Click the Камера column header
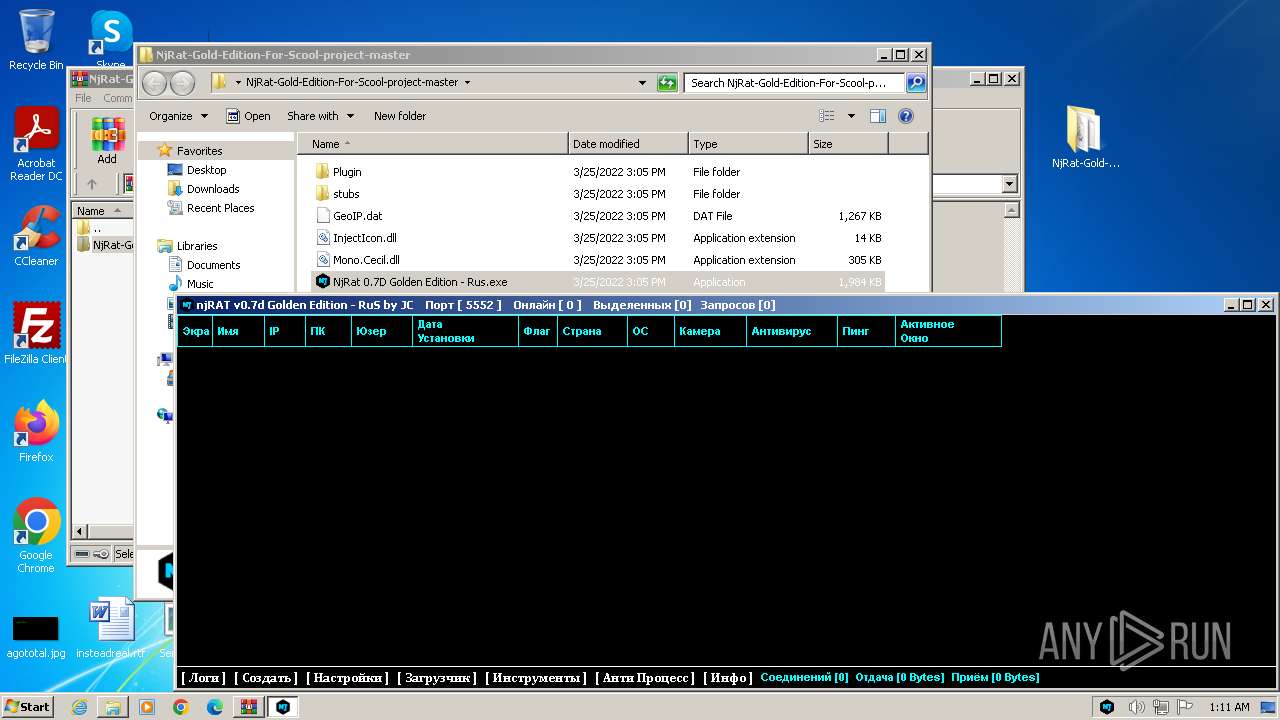 coord(710,331)
